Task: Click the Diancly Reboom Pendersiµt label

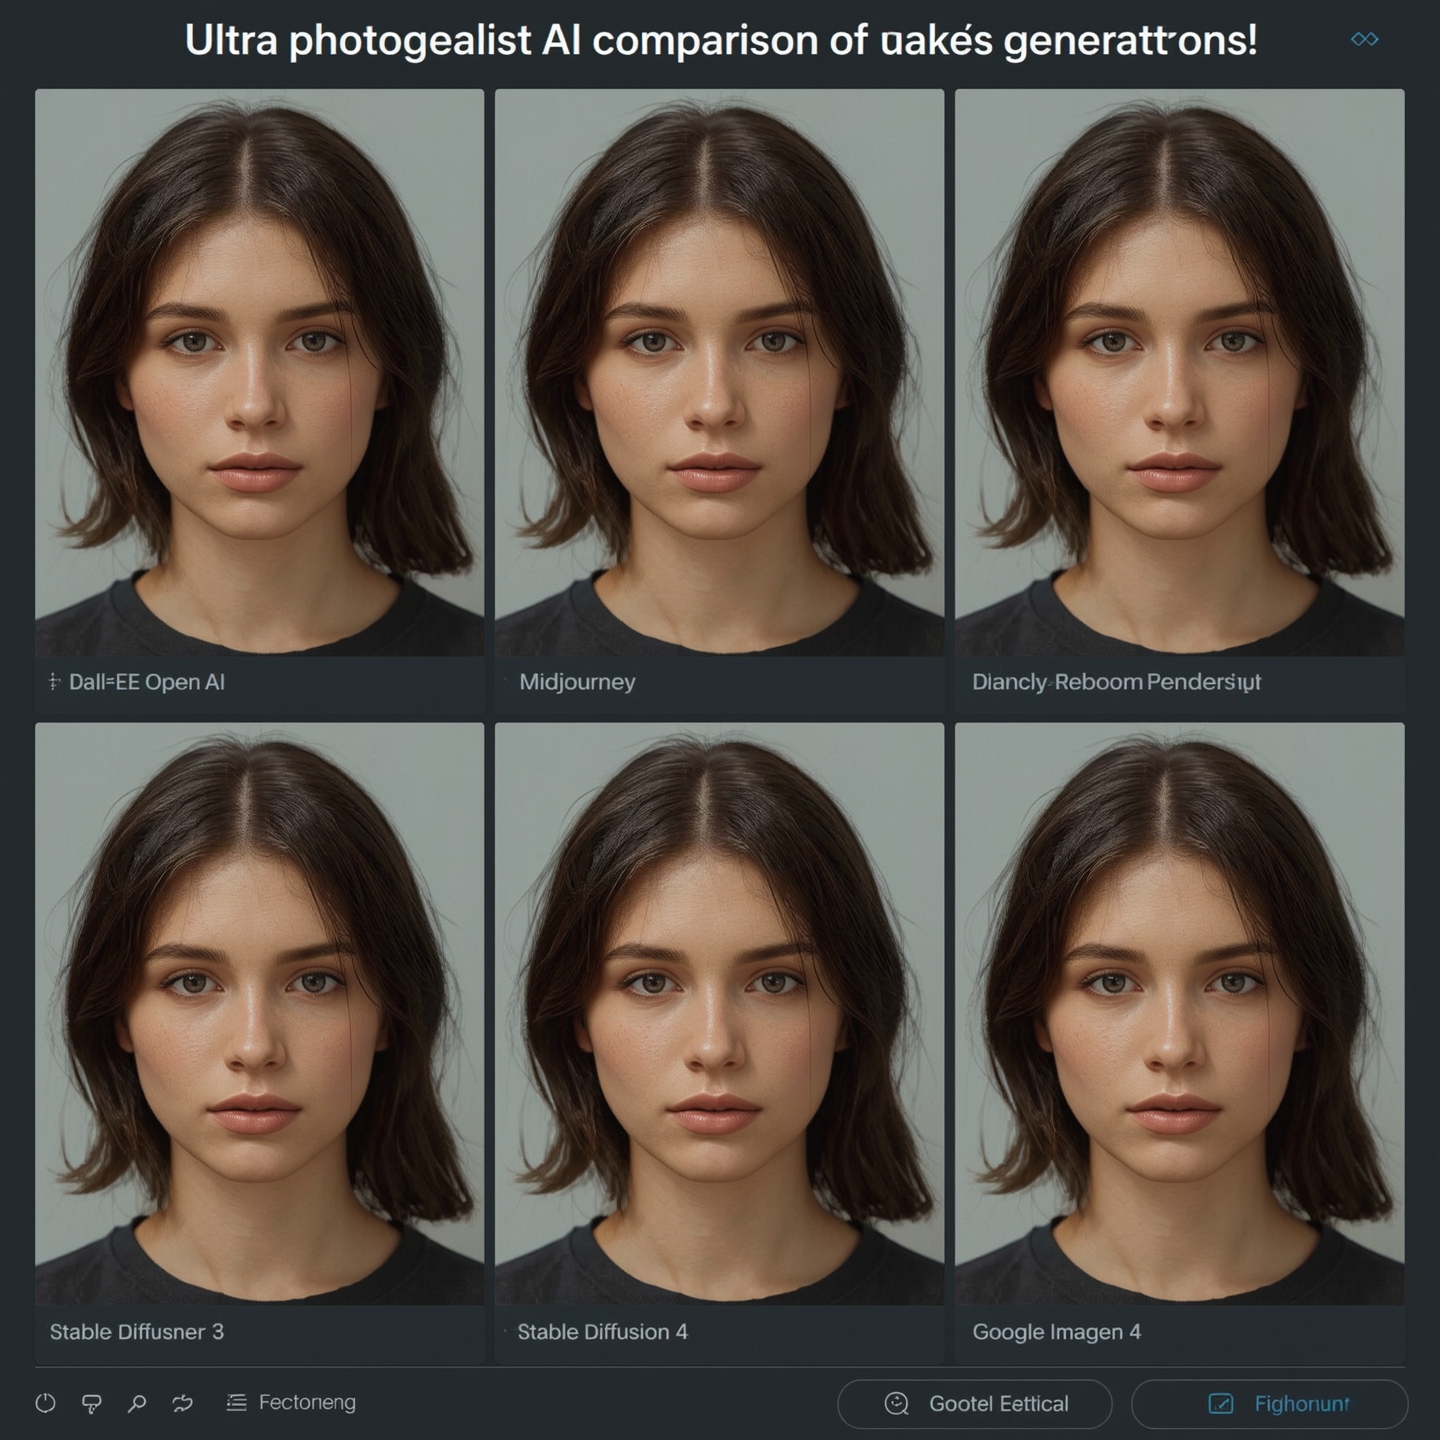Action: 1116,682
